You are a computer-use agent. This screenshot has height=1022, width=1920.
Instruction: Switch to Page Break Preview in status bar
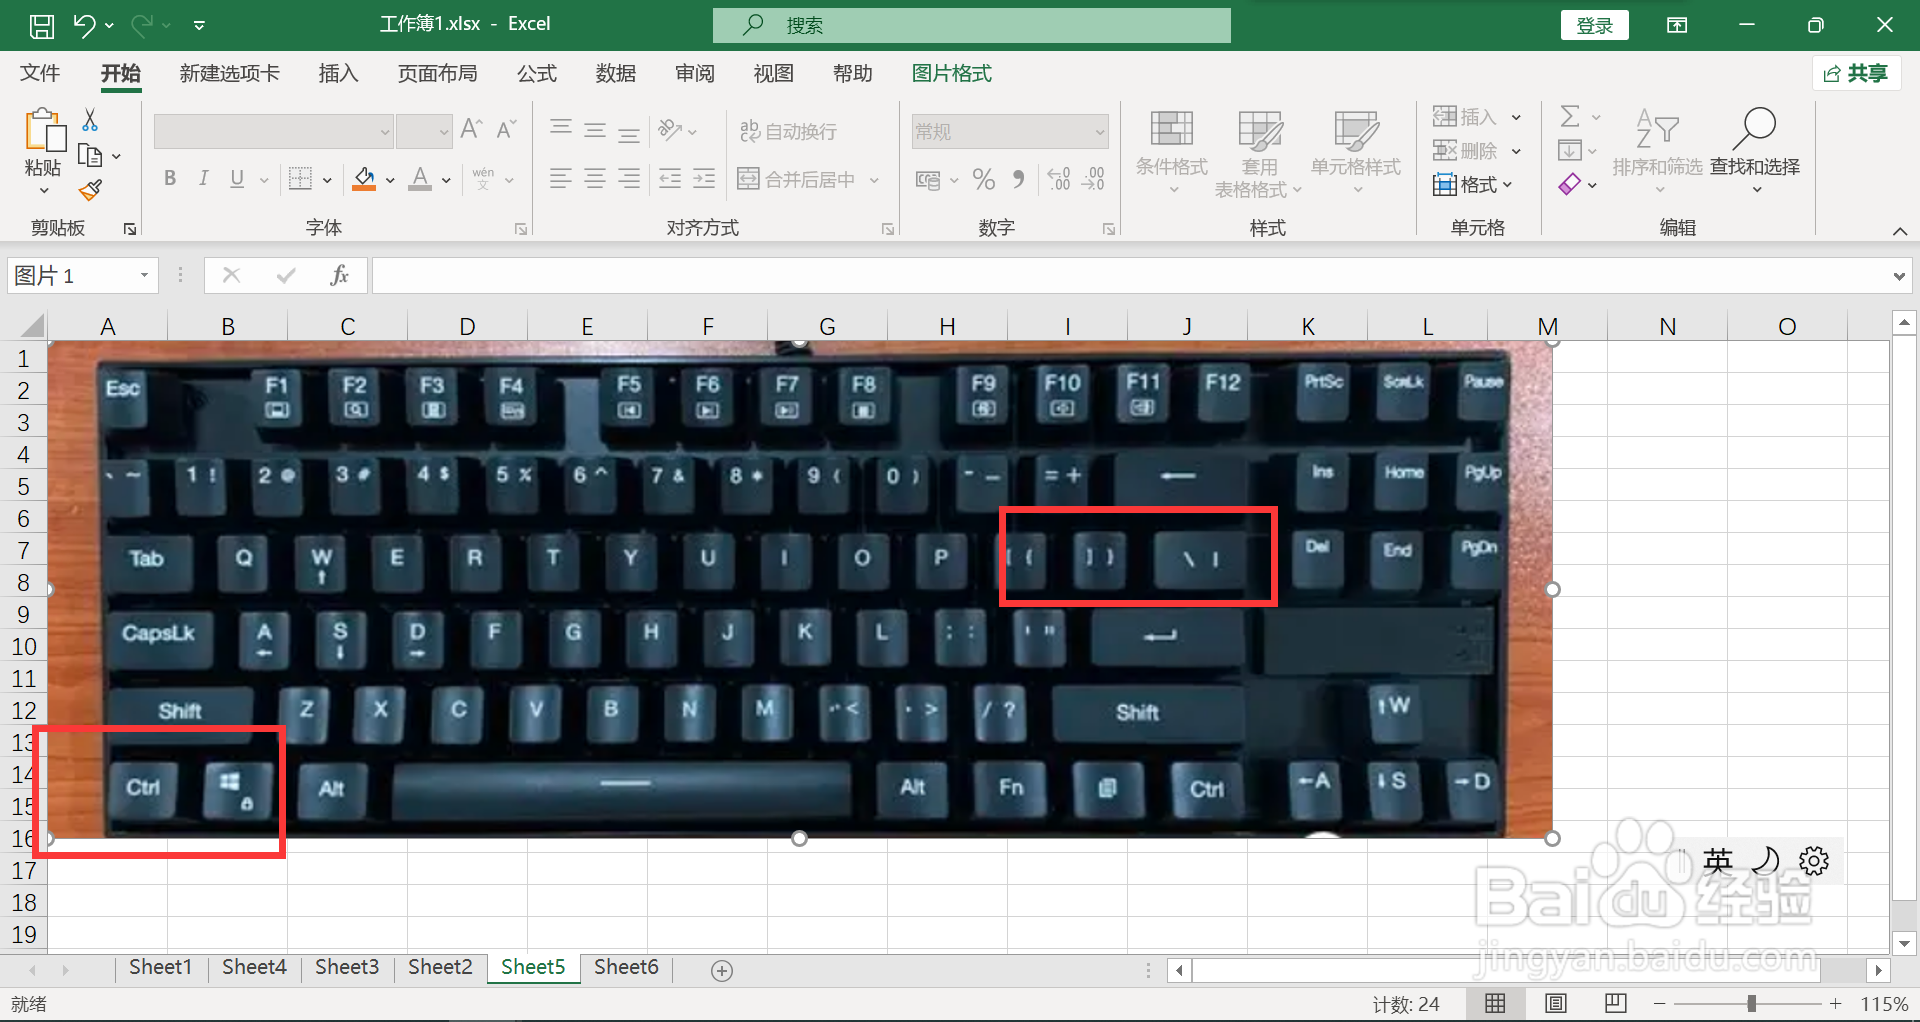(x=1616, y=1003)
